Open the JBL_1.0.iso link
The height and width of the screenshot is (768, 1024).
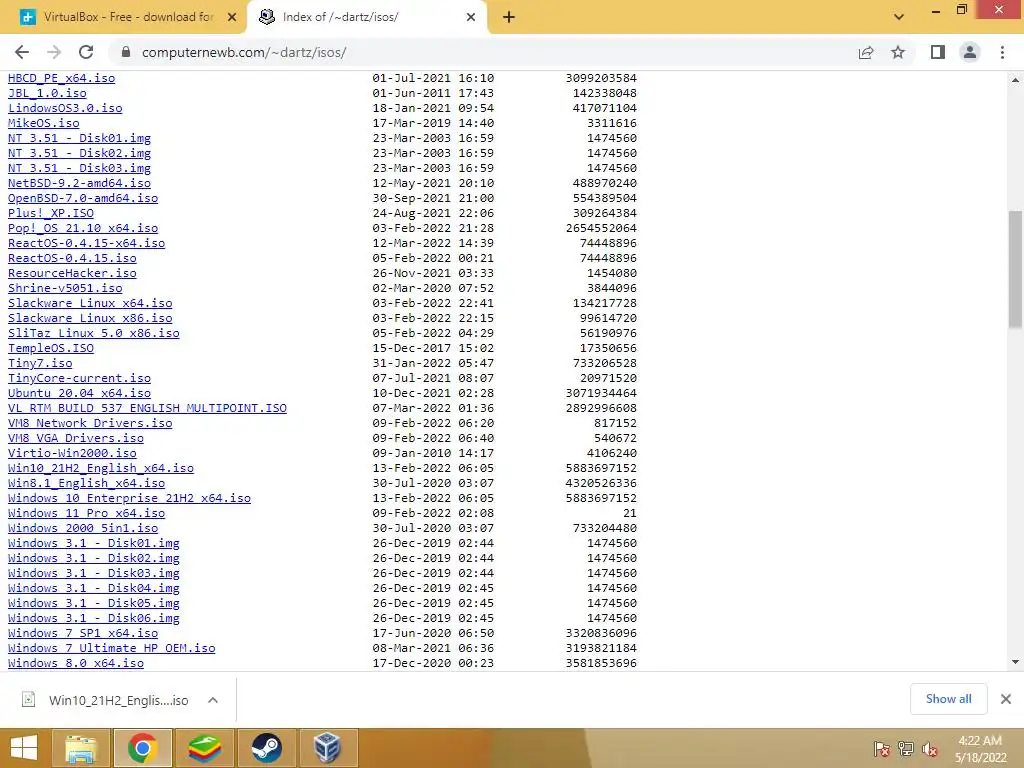click(x=47, y=93)
